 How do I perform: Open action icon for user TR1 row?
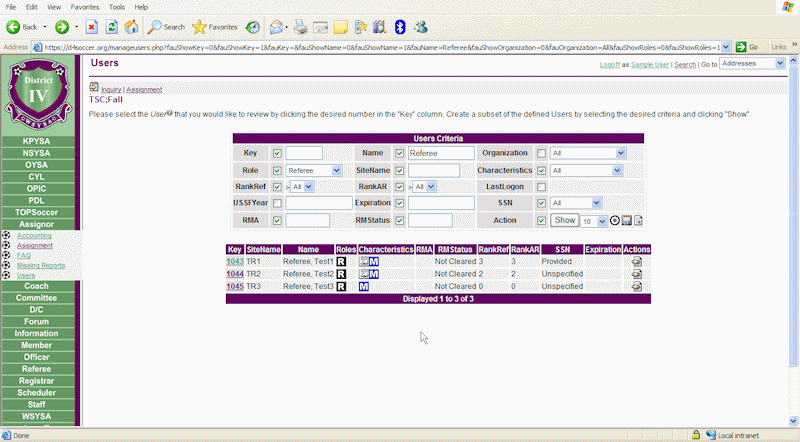coord(637,261)
